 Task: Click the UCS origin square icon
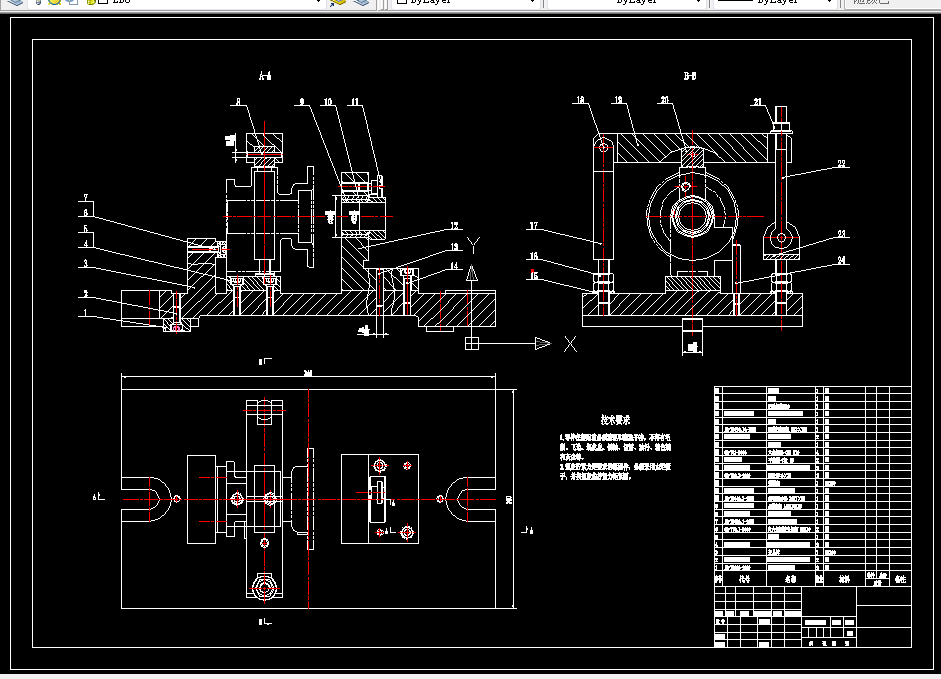tap(472, 343)
